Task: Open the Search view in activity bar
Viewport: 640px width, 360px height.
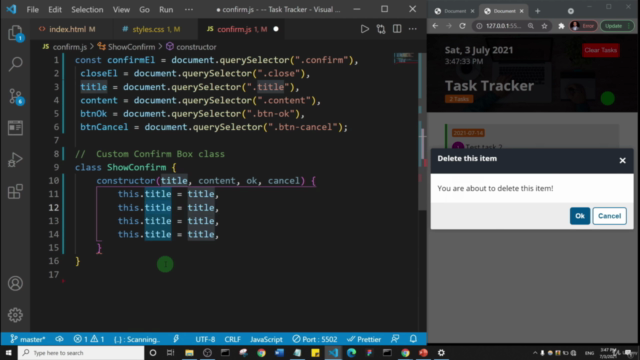Action: tap(15, 64)
